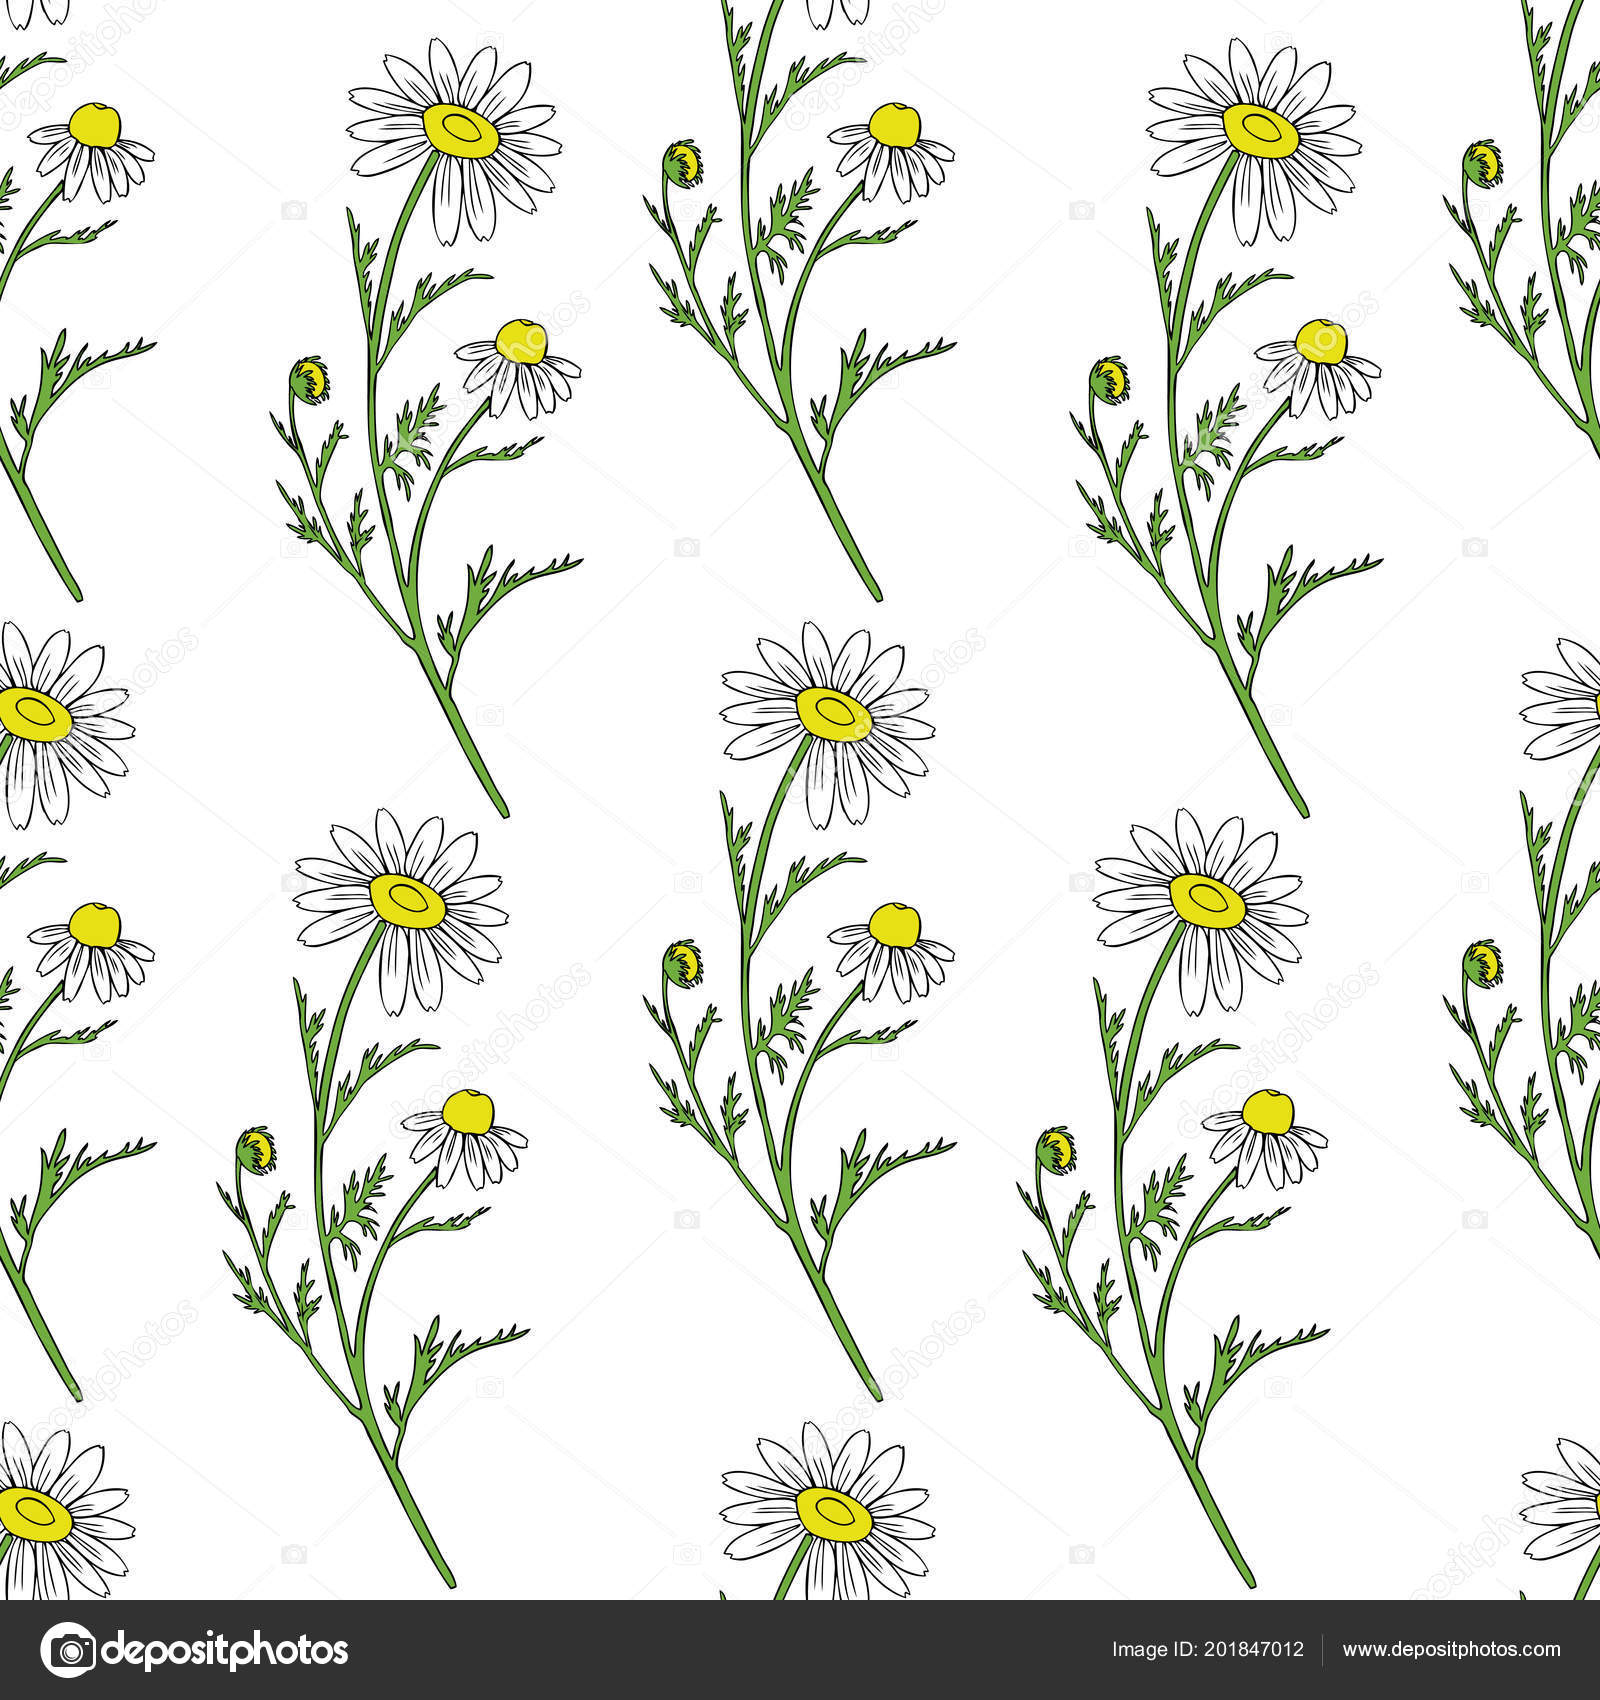This screenshot has height=1700, width=1600.
Task: Click the depositphotos camera logo icon
Action: tap(68, 1649)
